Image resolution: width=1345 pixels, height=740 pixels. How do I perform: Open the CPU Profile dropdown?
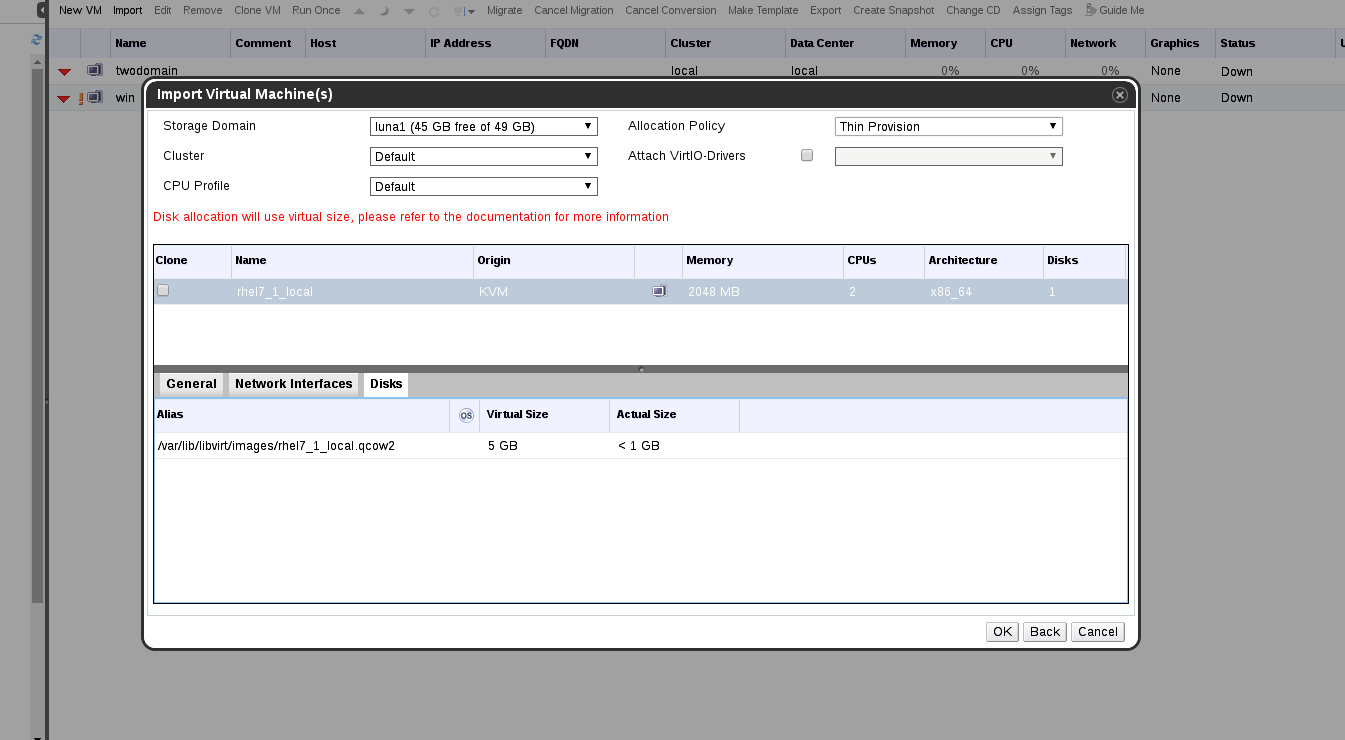coord(484,187)
